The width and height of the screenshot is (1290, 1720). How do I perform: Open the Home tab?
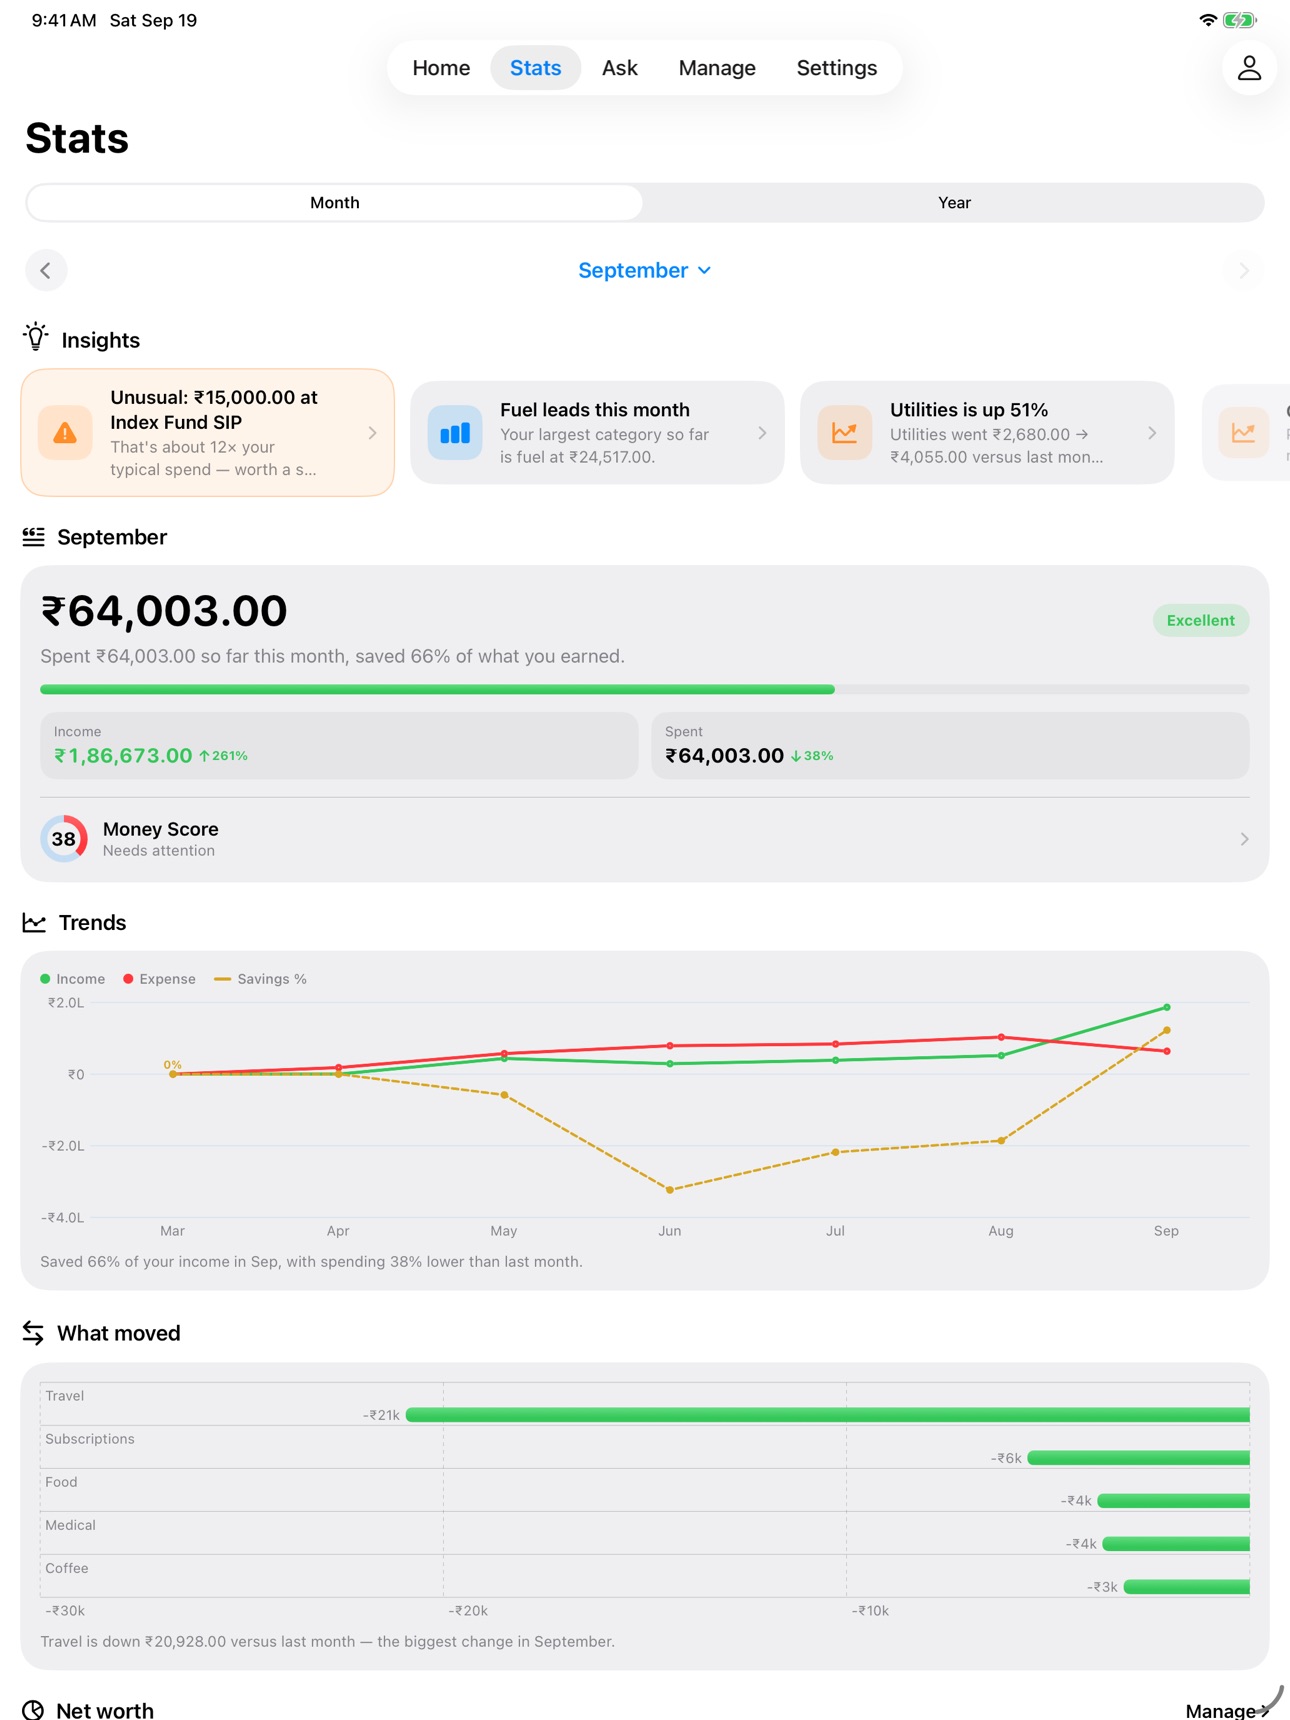pyautogui.click(x=441, y=68)
